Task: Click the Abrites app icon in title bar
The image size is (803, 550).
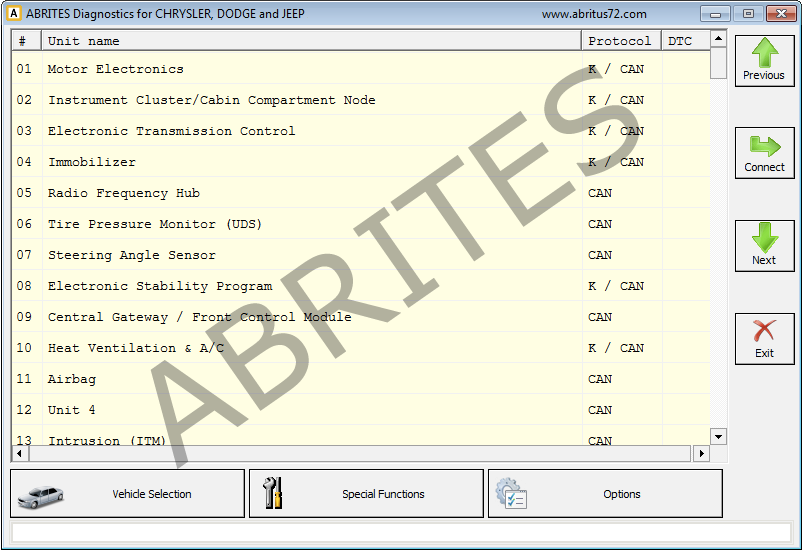Action: click(x=14, y=14)
